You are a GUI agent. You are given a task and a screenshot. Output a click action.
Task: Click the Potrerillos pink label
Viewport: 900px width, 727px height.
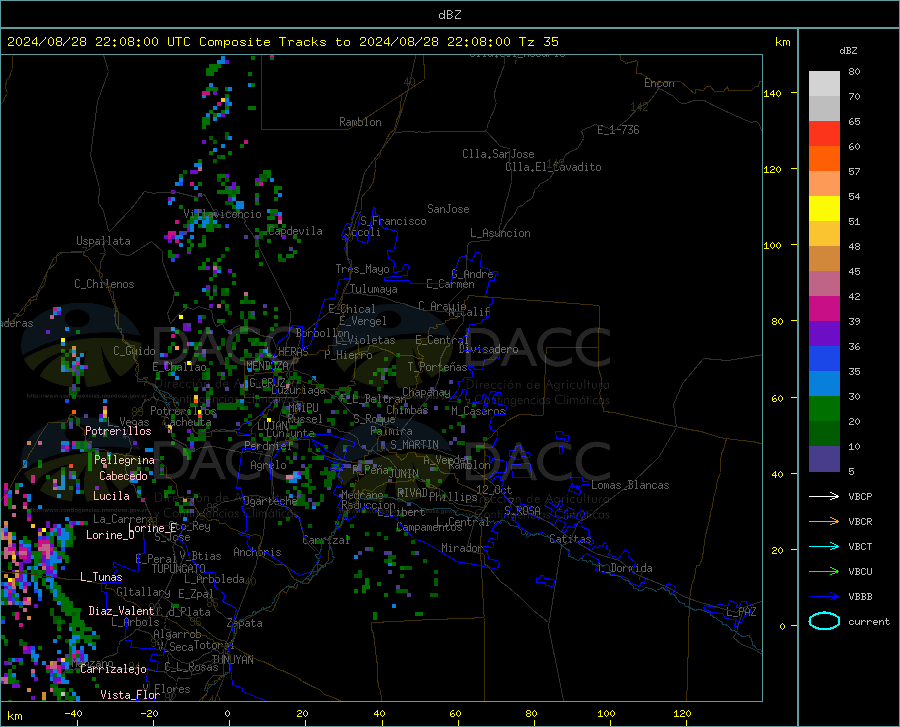118,431
